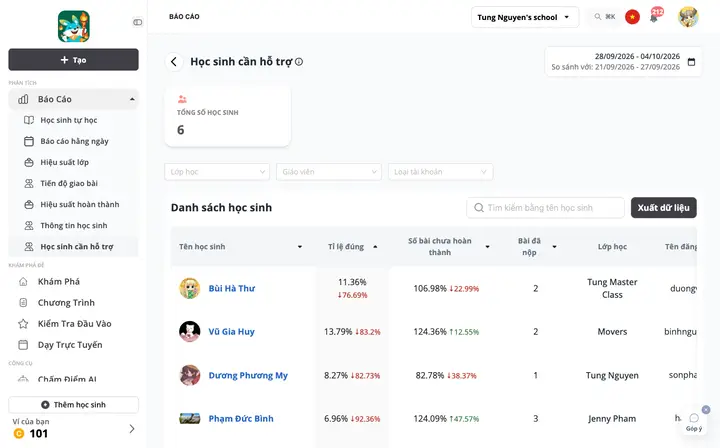Click the Xuất dữ liệu button
Screen dimensions: 720x448
tap(664, 208)
